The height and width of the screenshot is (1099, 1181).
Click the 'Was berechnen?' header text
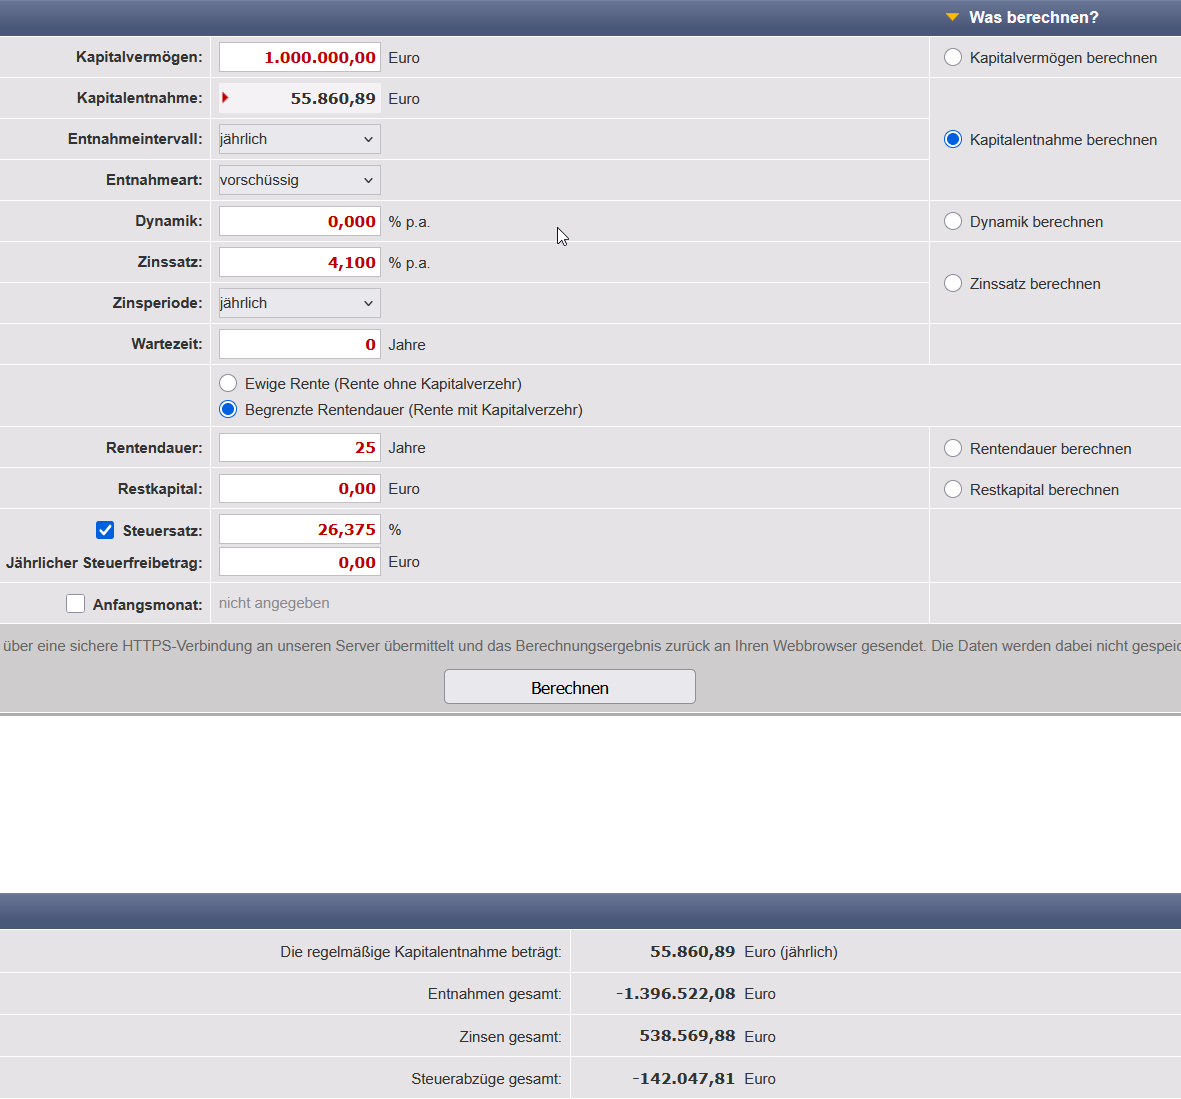[1033, 17]
